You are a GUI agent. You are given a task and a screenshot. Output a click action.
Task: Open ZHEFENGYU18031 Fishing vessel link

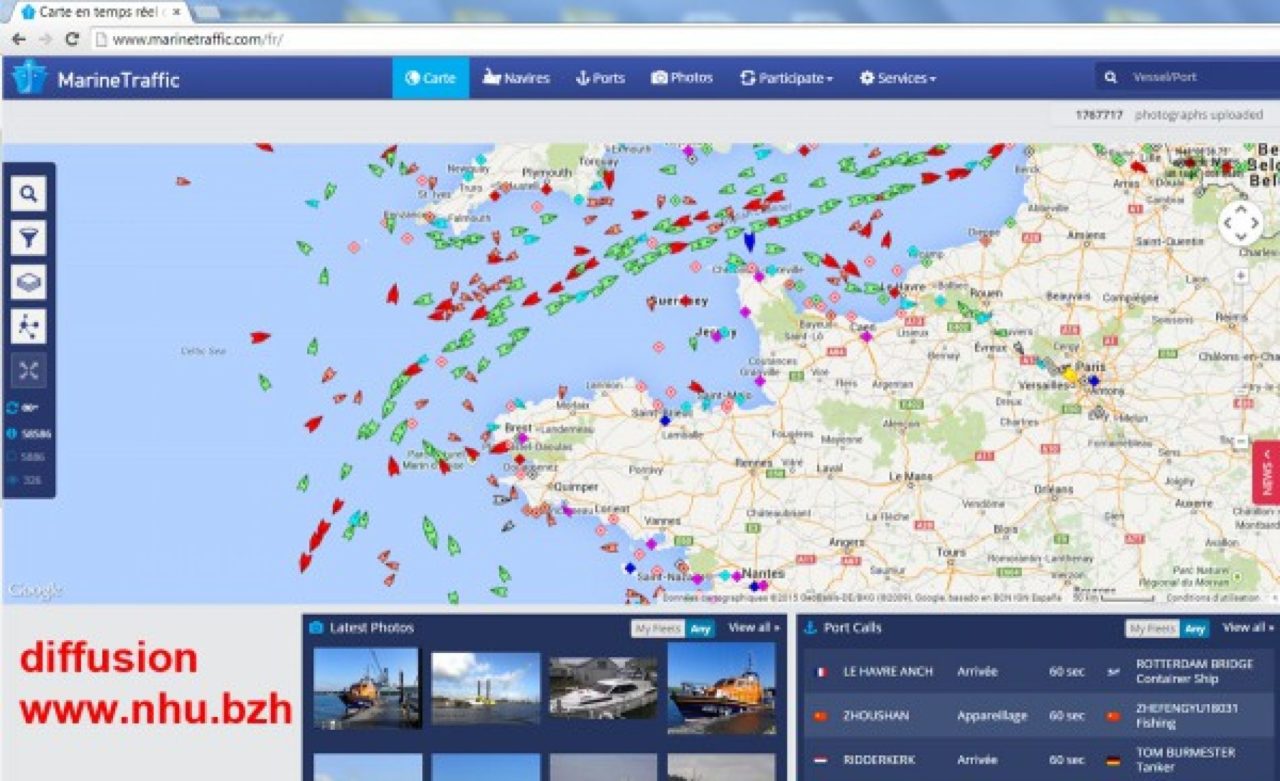tap(1187, 715)
